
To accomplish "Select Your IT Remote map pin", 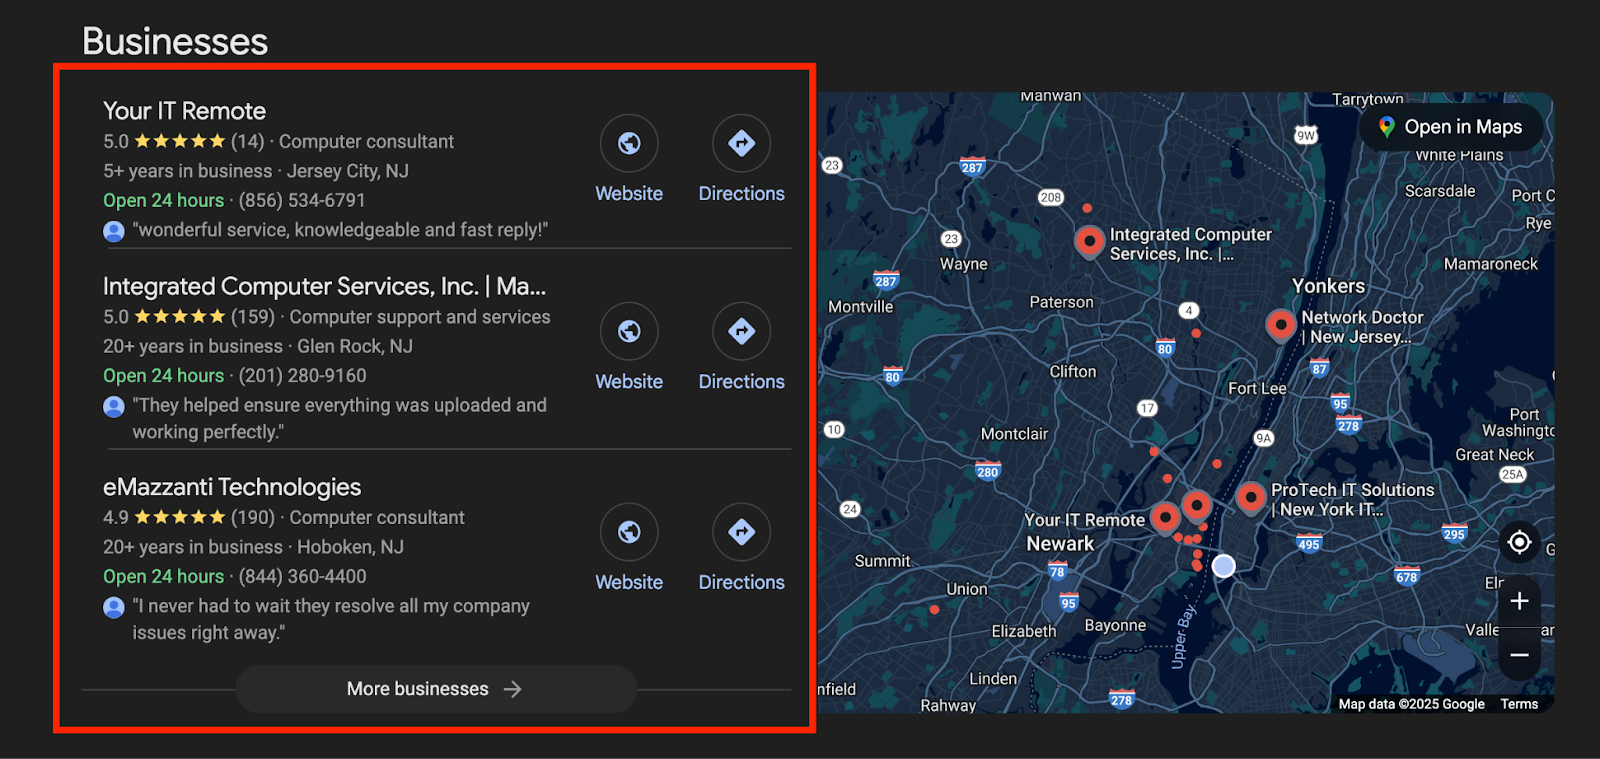I will pos(1165,518).
